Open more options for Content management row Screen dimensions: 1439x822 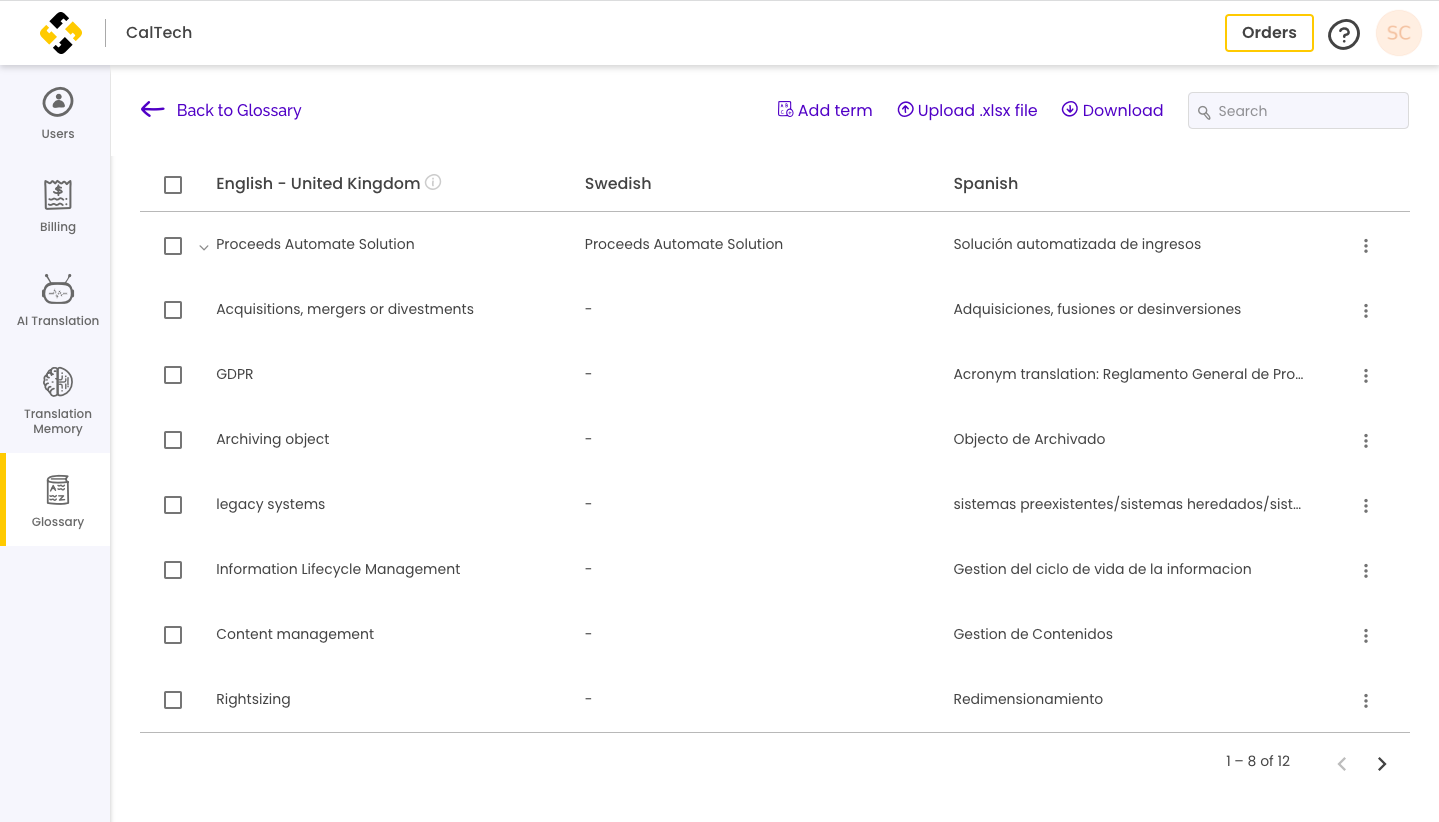1366,636
